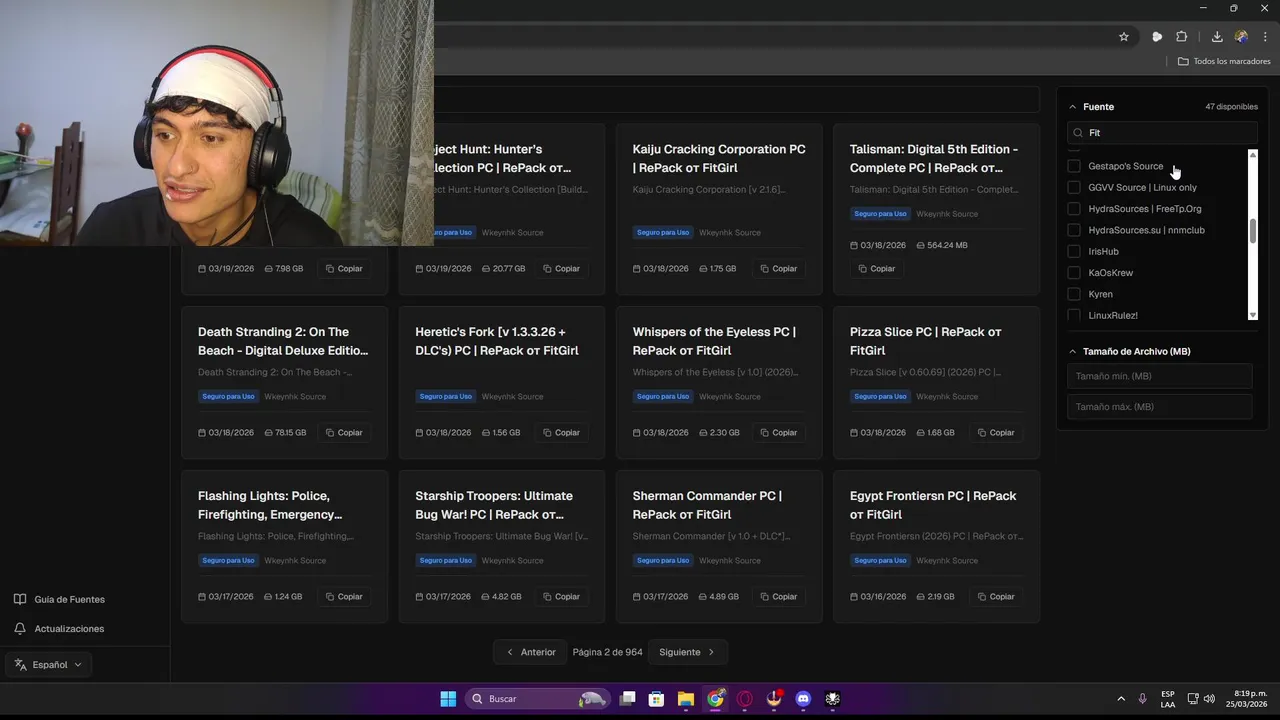Click the extension icon left of the puzzle icon
The height and width of the screenshot is (720, 1280).
pos(1157,37)
